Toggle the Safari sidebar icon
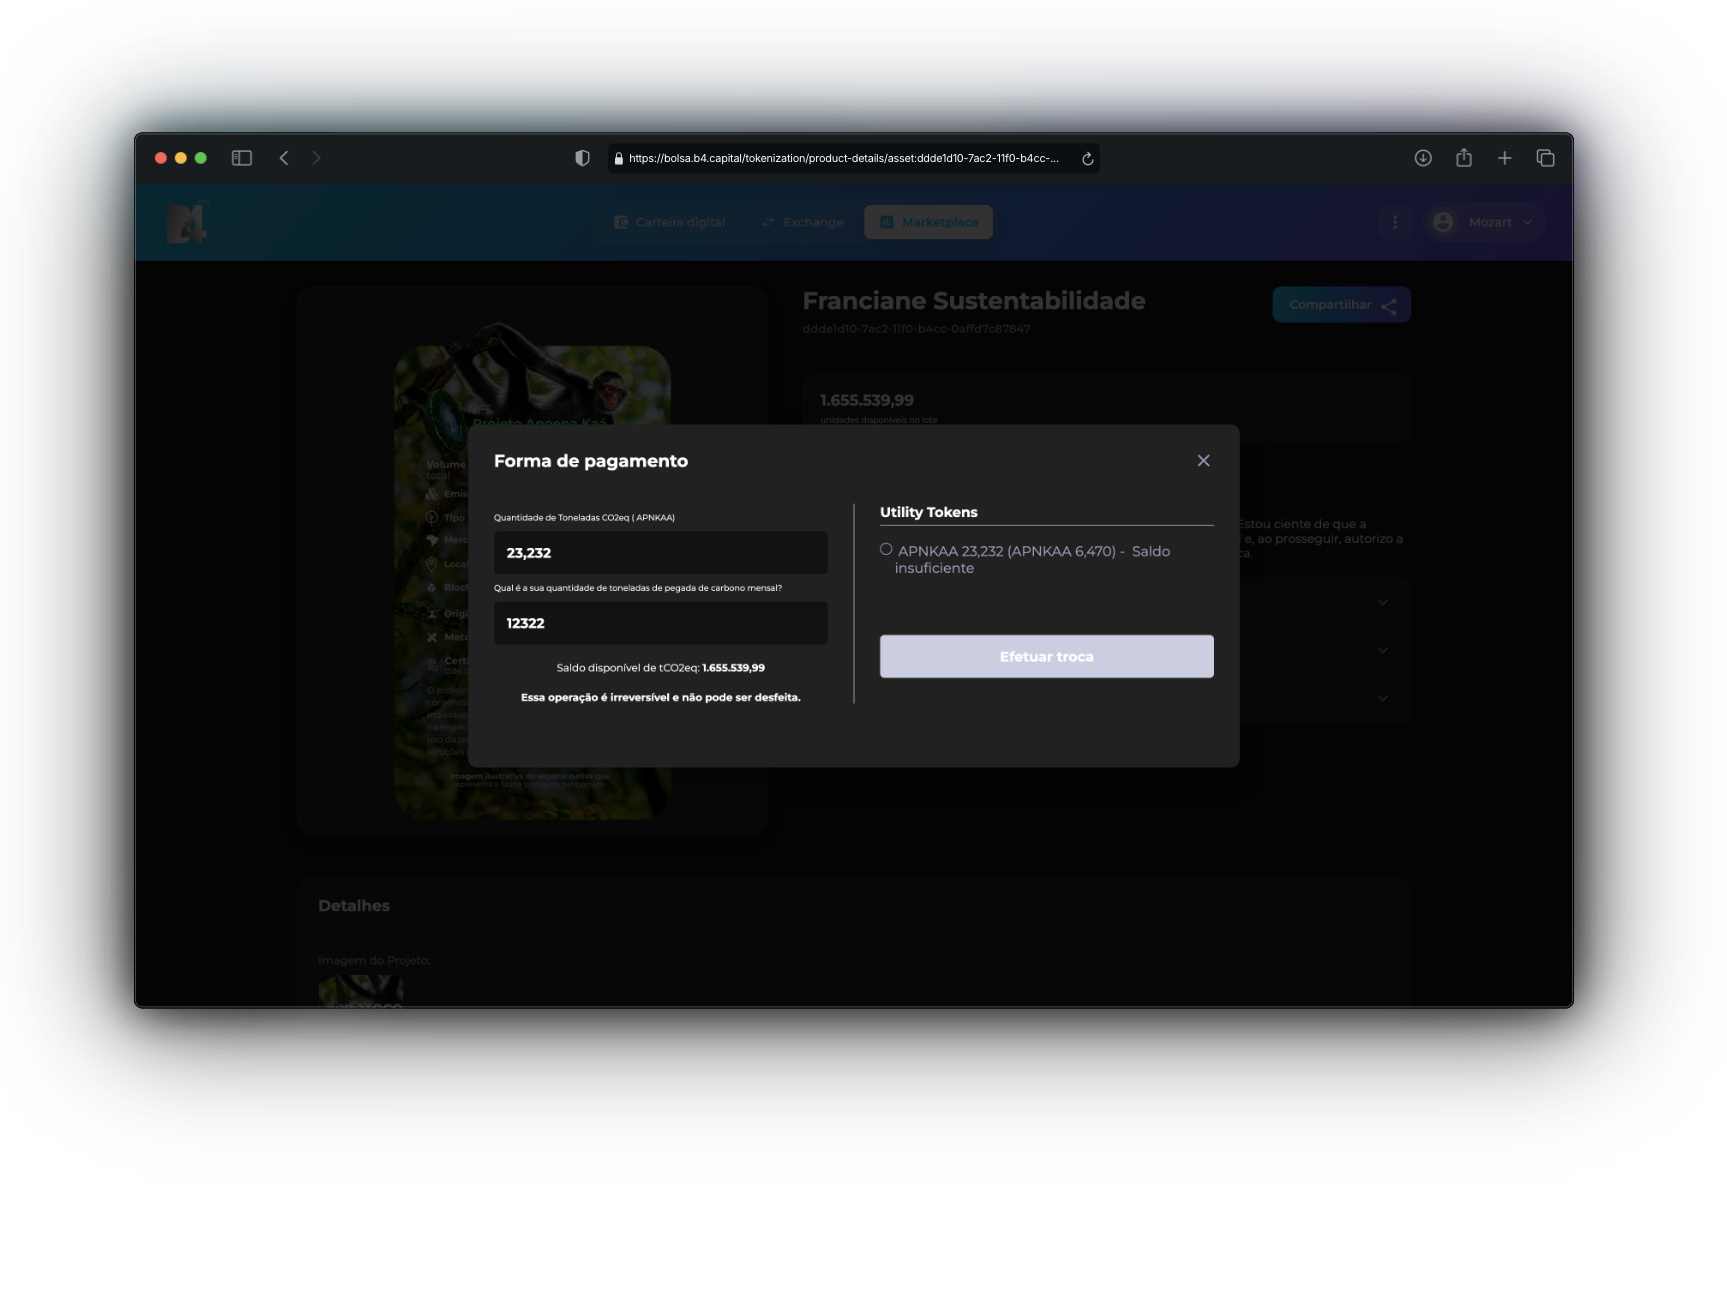Image resolution: width=1727 pixels, height=1295 pixels. tap(242, 158)
